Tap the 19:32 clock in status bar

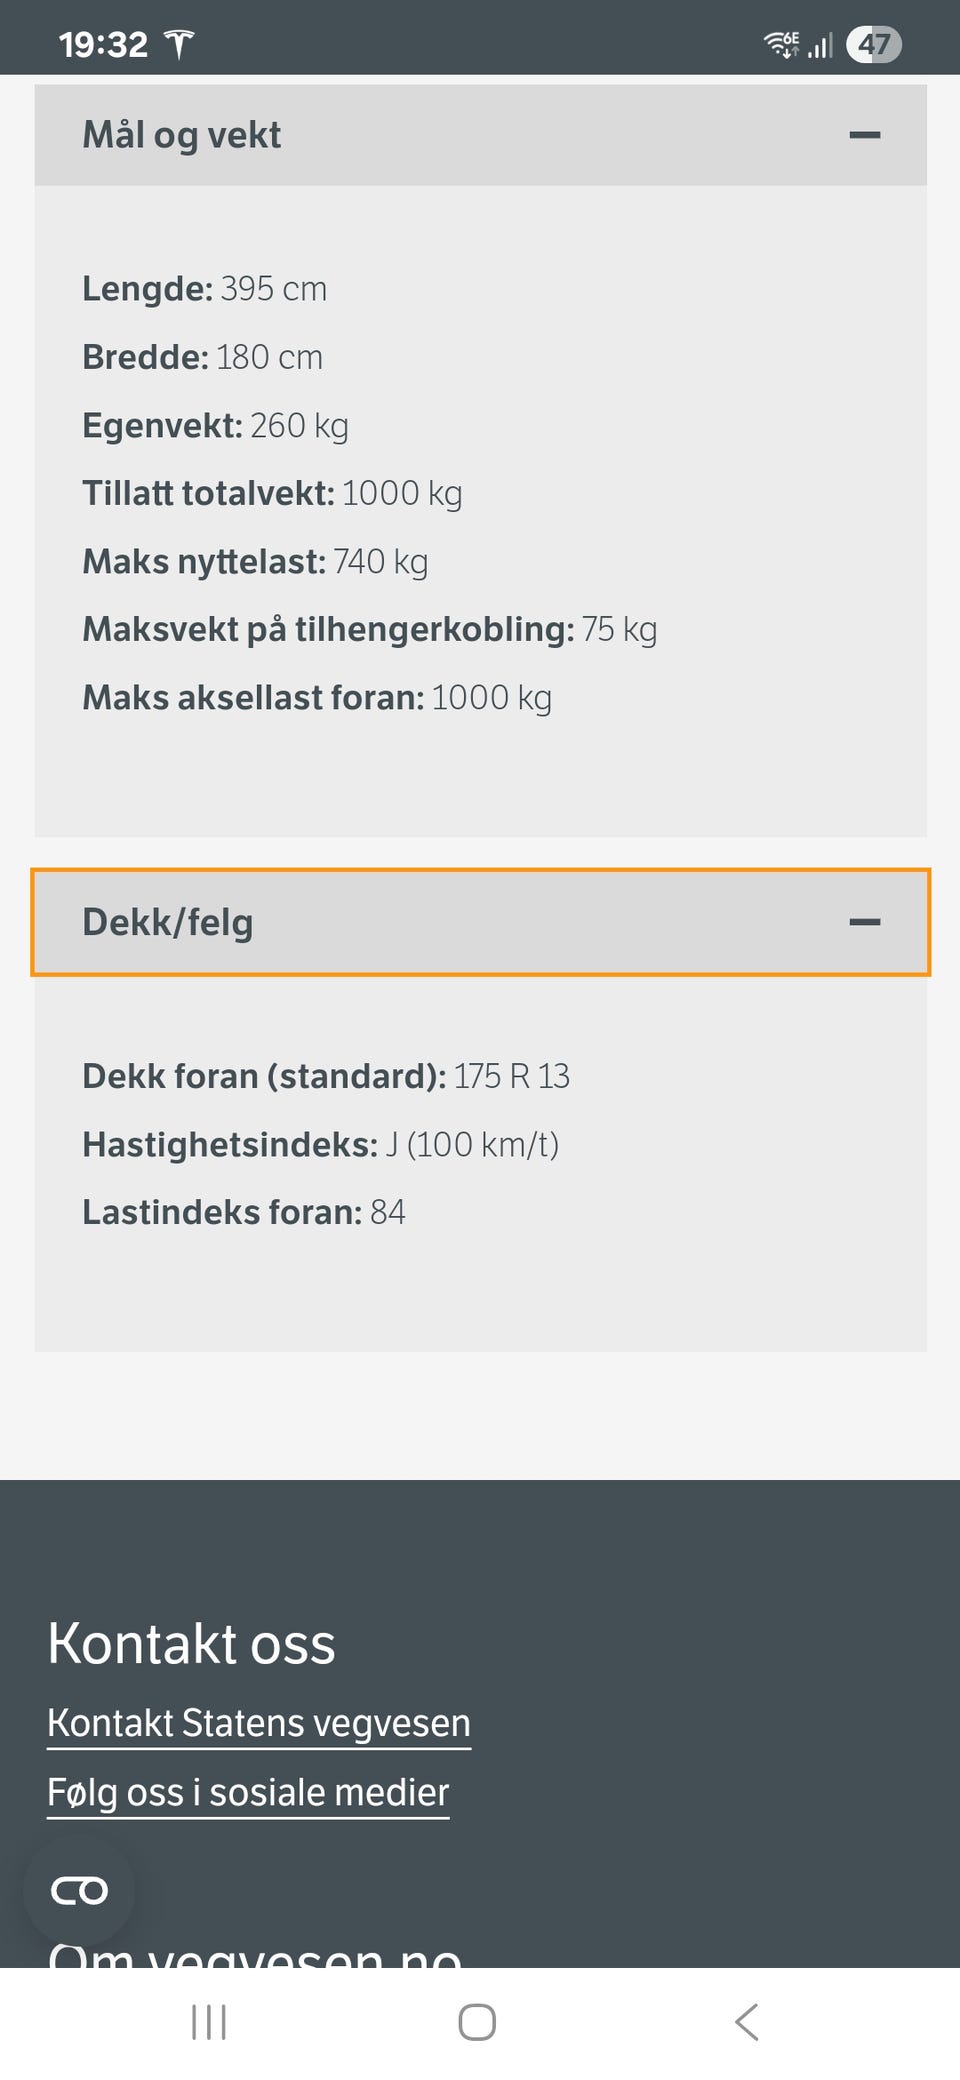(x=103, y=44)
